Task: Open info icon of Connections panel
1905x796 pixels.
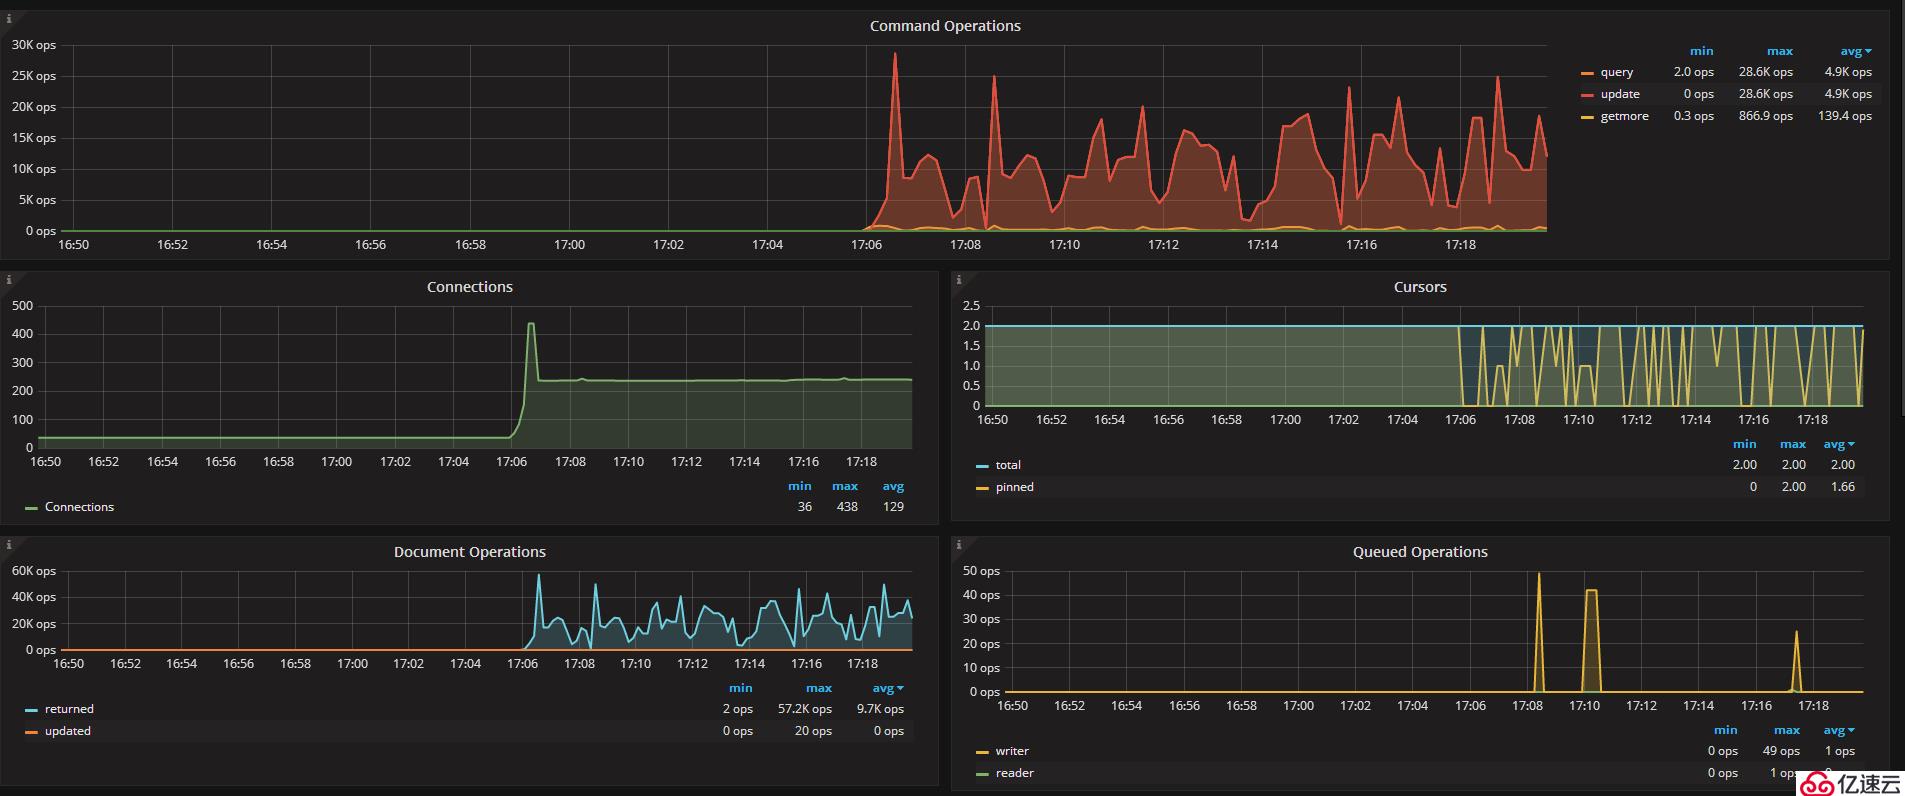Action: (9, 280)
